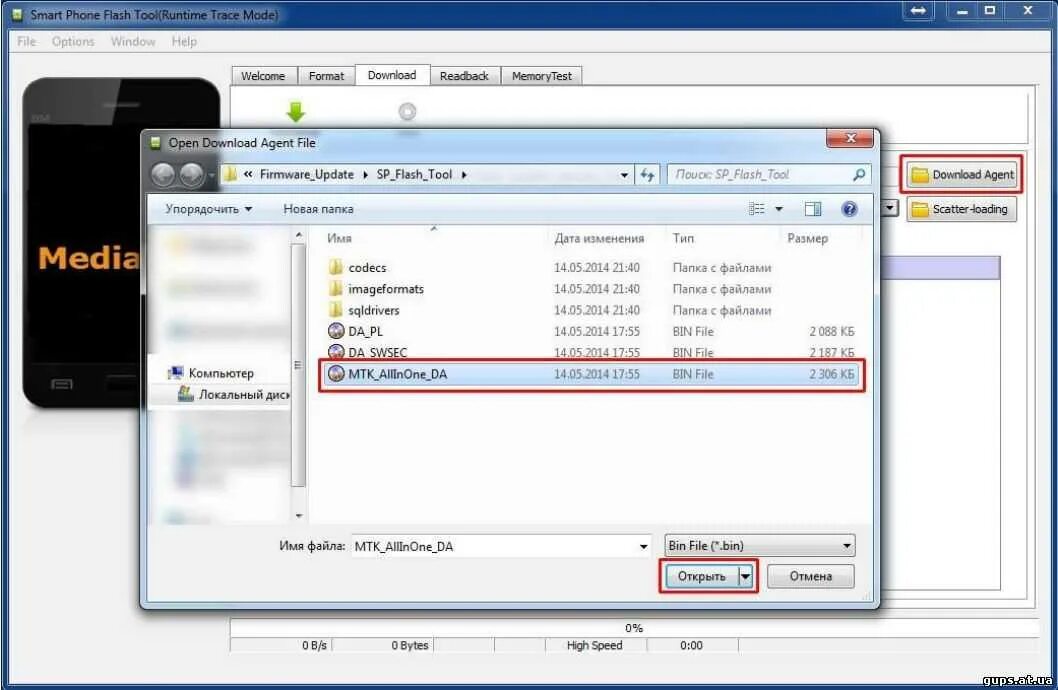Viewport: 1058px width, 690px height.
Task: Click the Открыть button
Action: pyautogui.click(x=702, y=577)
